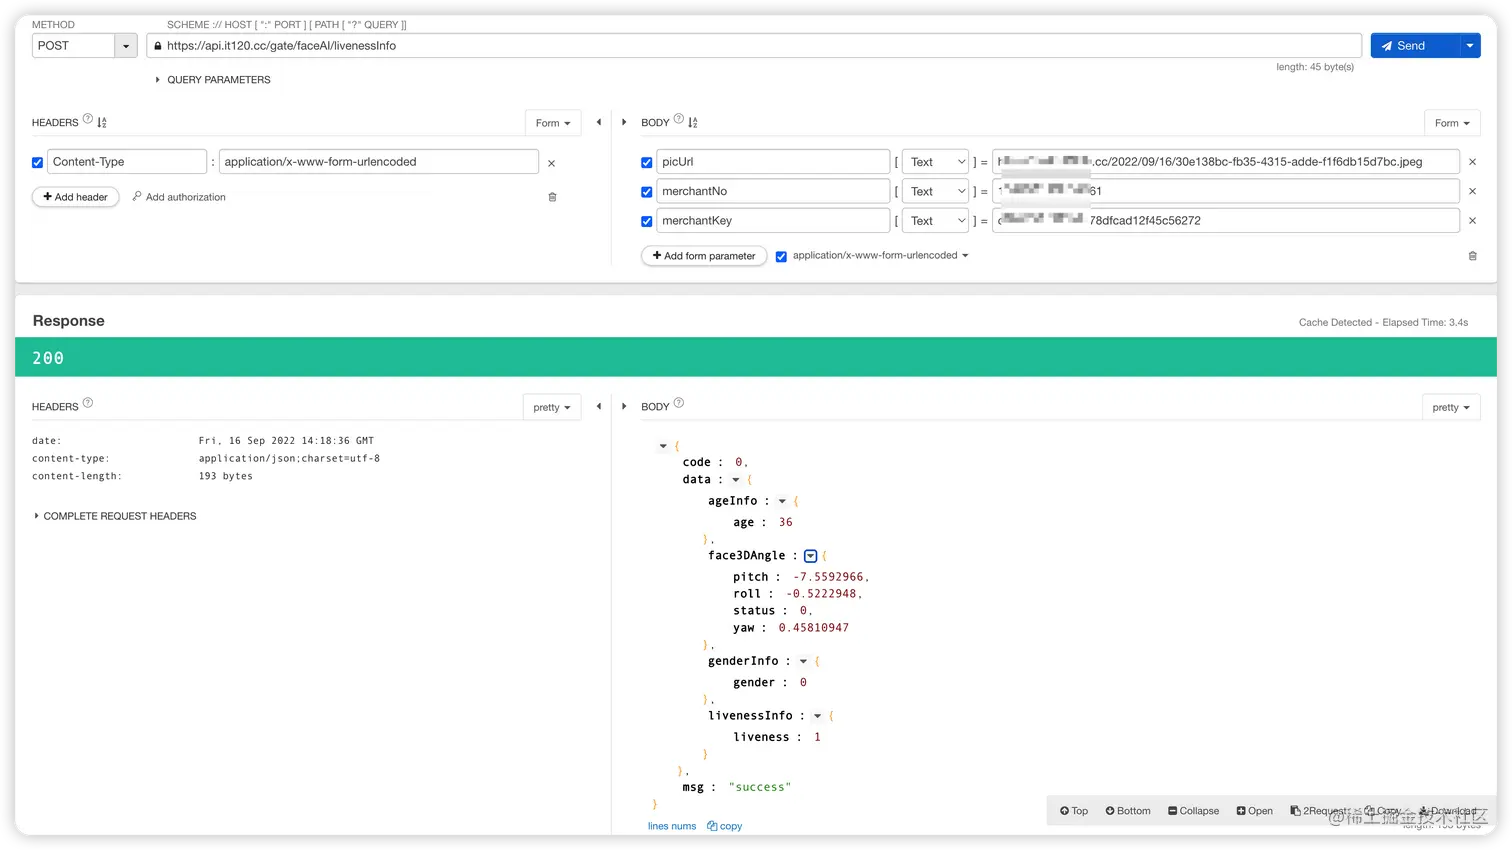Expand the QUERY PARAMETERS section
This screenshot has height=850, width=1512.
point(213,80)
